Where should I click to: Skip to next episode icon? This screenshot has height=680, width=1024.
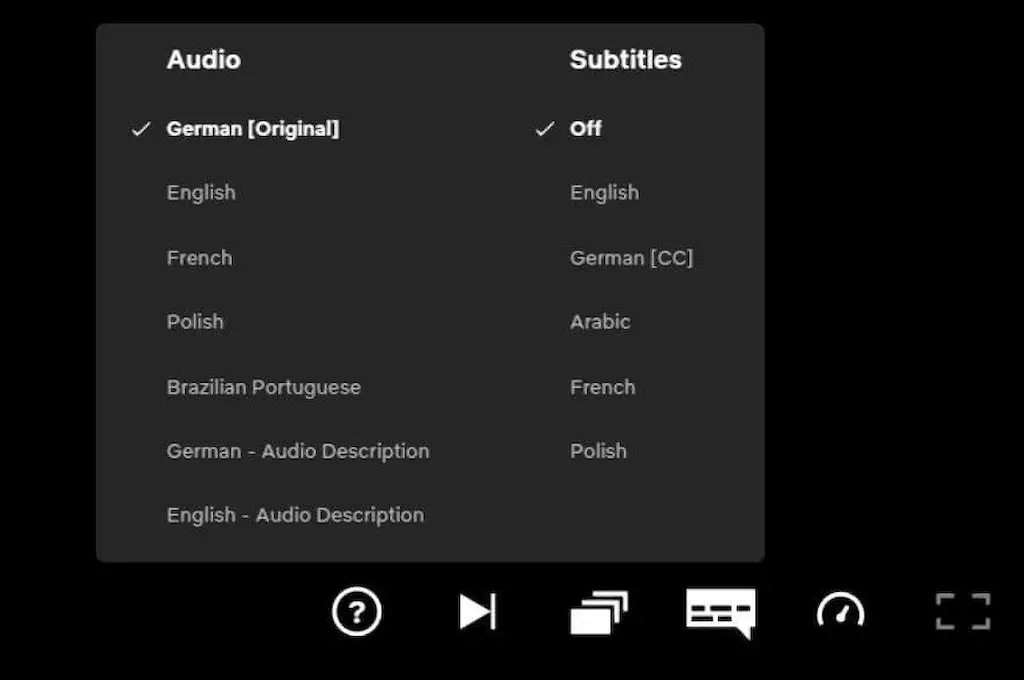pyautogui.click(x=477, y=611)
